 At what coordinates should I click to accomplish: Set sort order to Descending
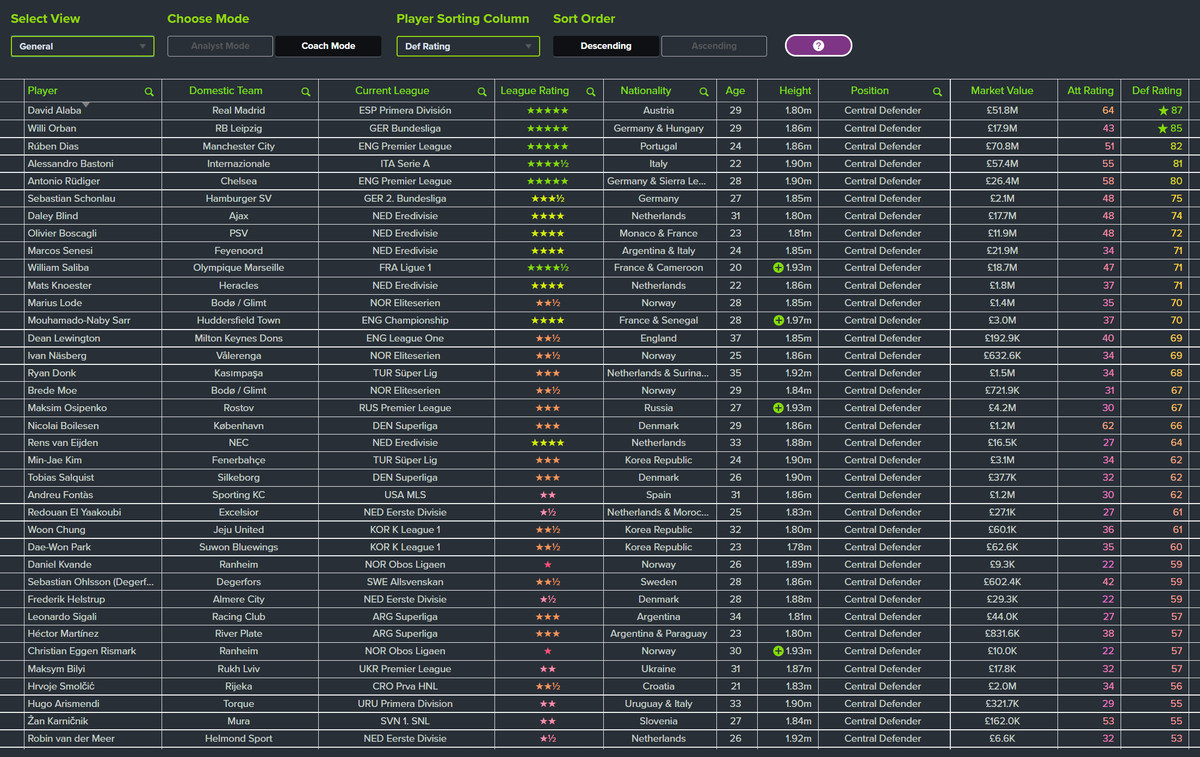click(606, 46)
